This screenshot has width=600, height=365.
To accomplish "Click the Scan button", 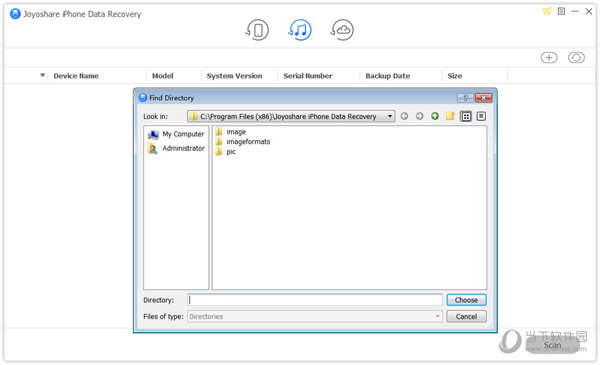I will tap(552, 345).
